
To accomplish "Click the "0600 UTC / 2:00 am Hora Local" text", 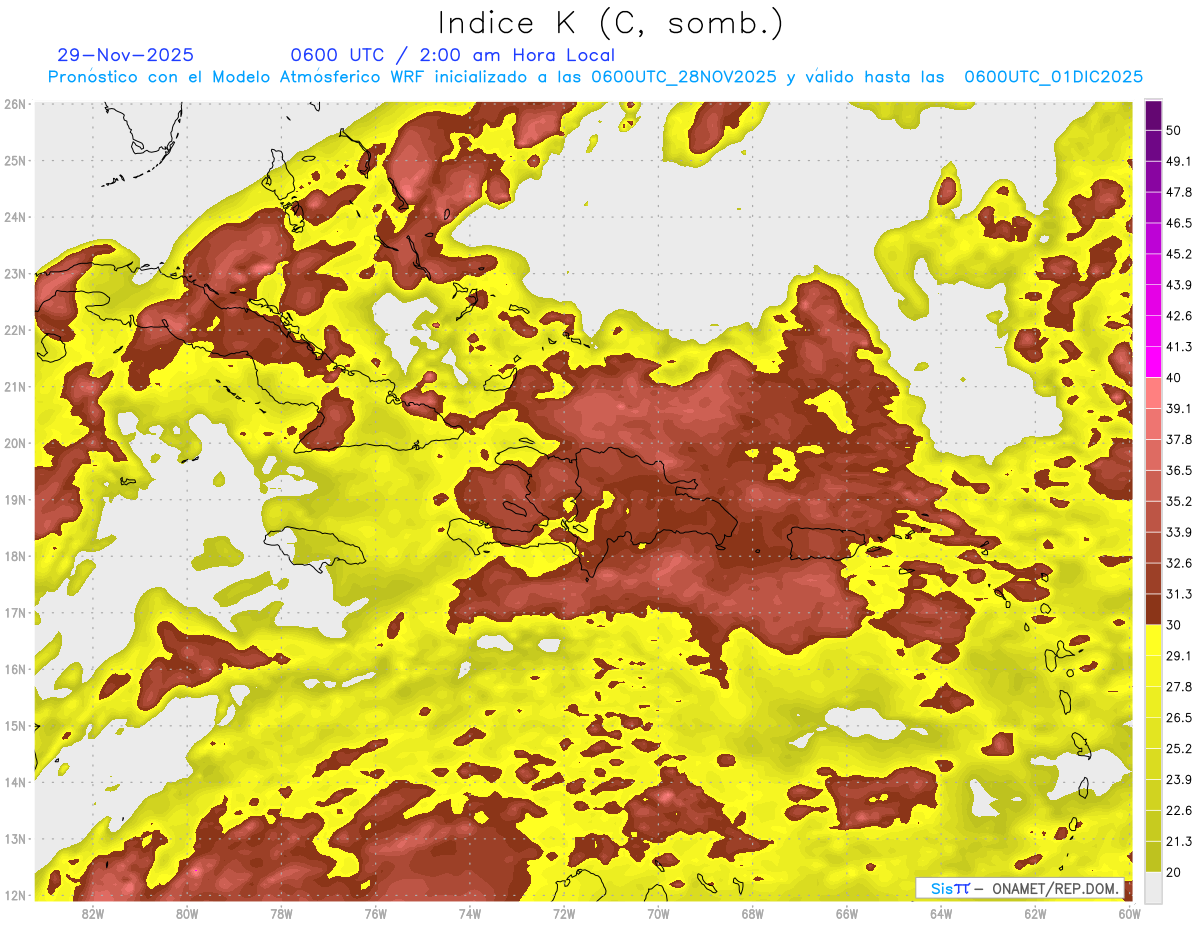I will pyautogui.click(x=452, y=55).
